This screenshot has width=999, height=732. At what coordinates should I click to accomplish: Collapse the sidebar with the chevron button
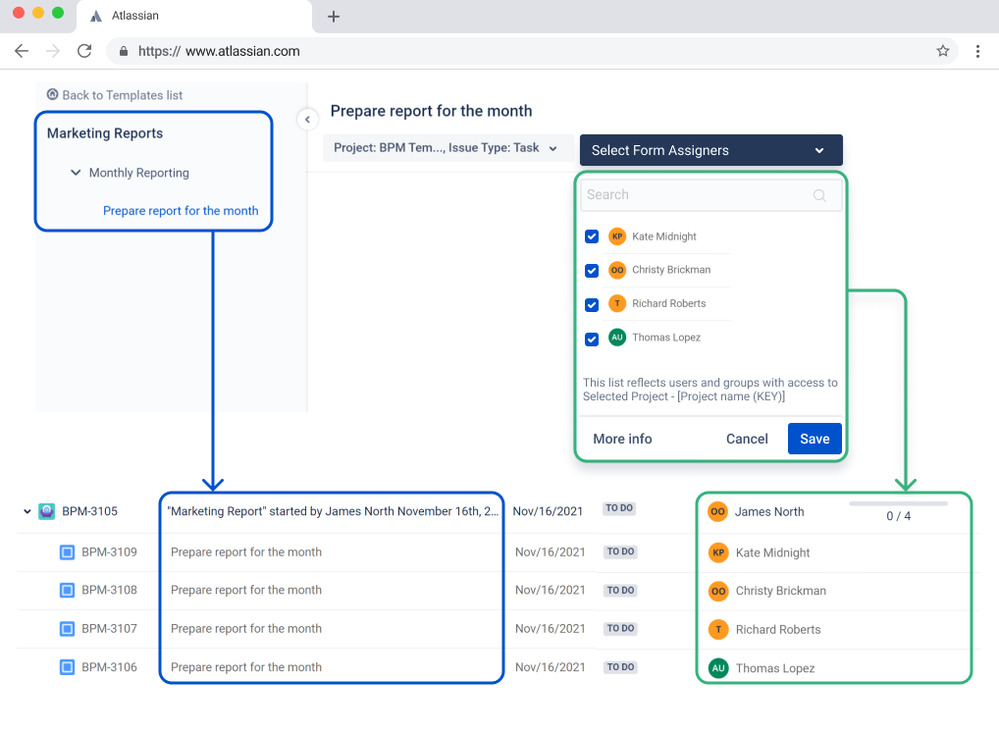(307, 119)
